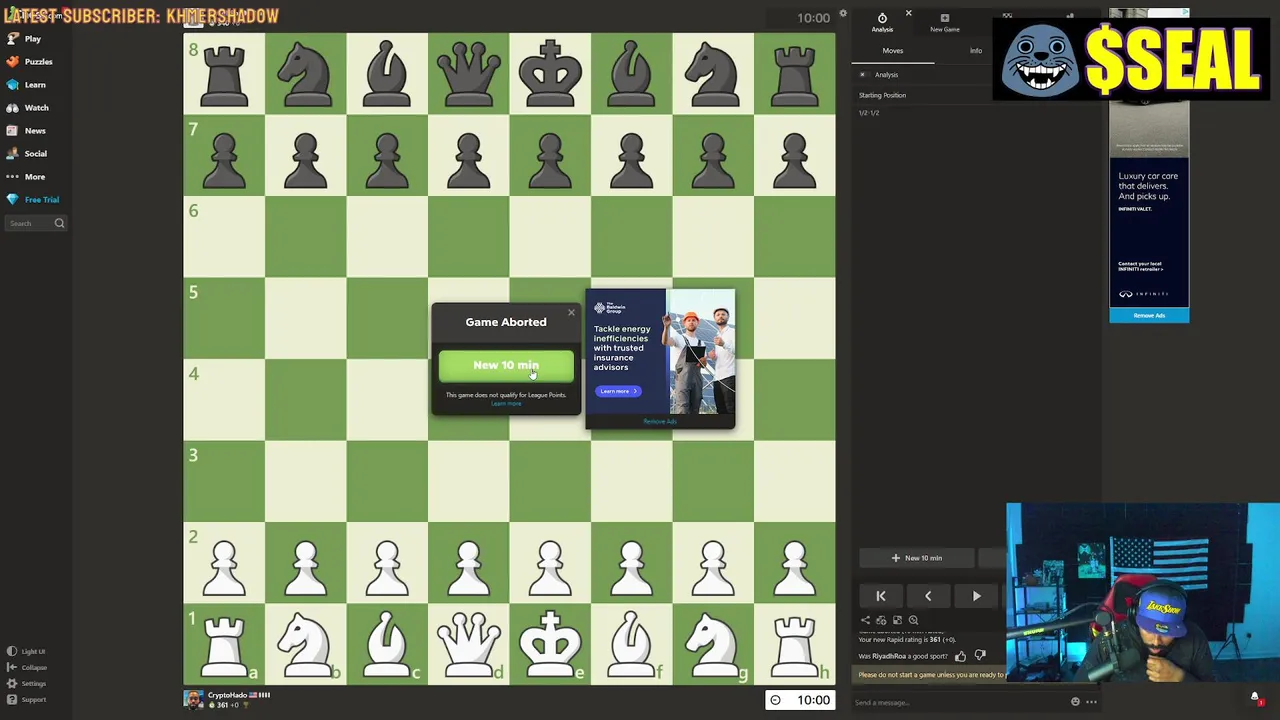This screenshot has height=720, width=1280.
Task: Close the Game Aborted dialog
Action: pyautogui.click(x=571, y=313)
